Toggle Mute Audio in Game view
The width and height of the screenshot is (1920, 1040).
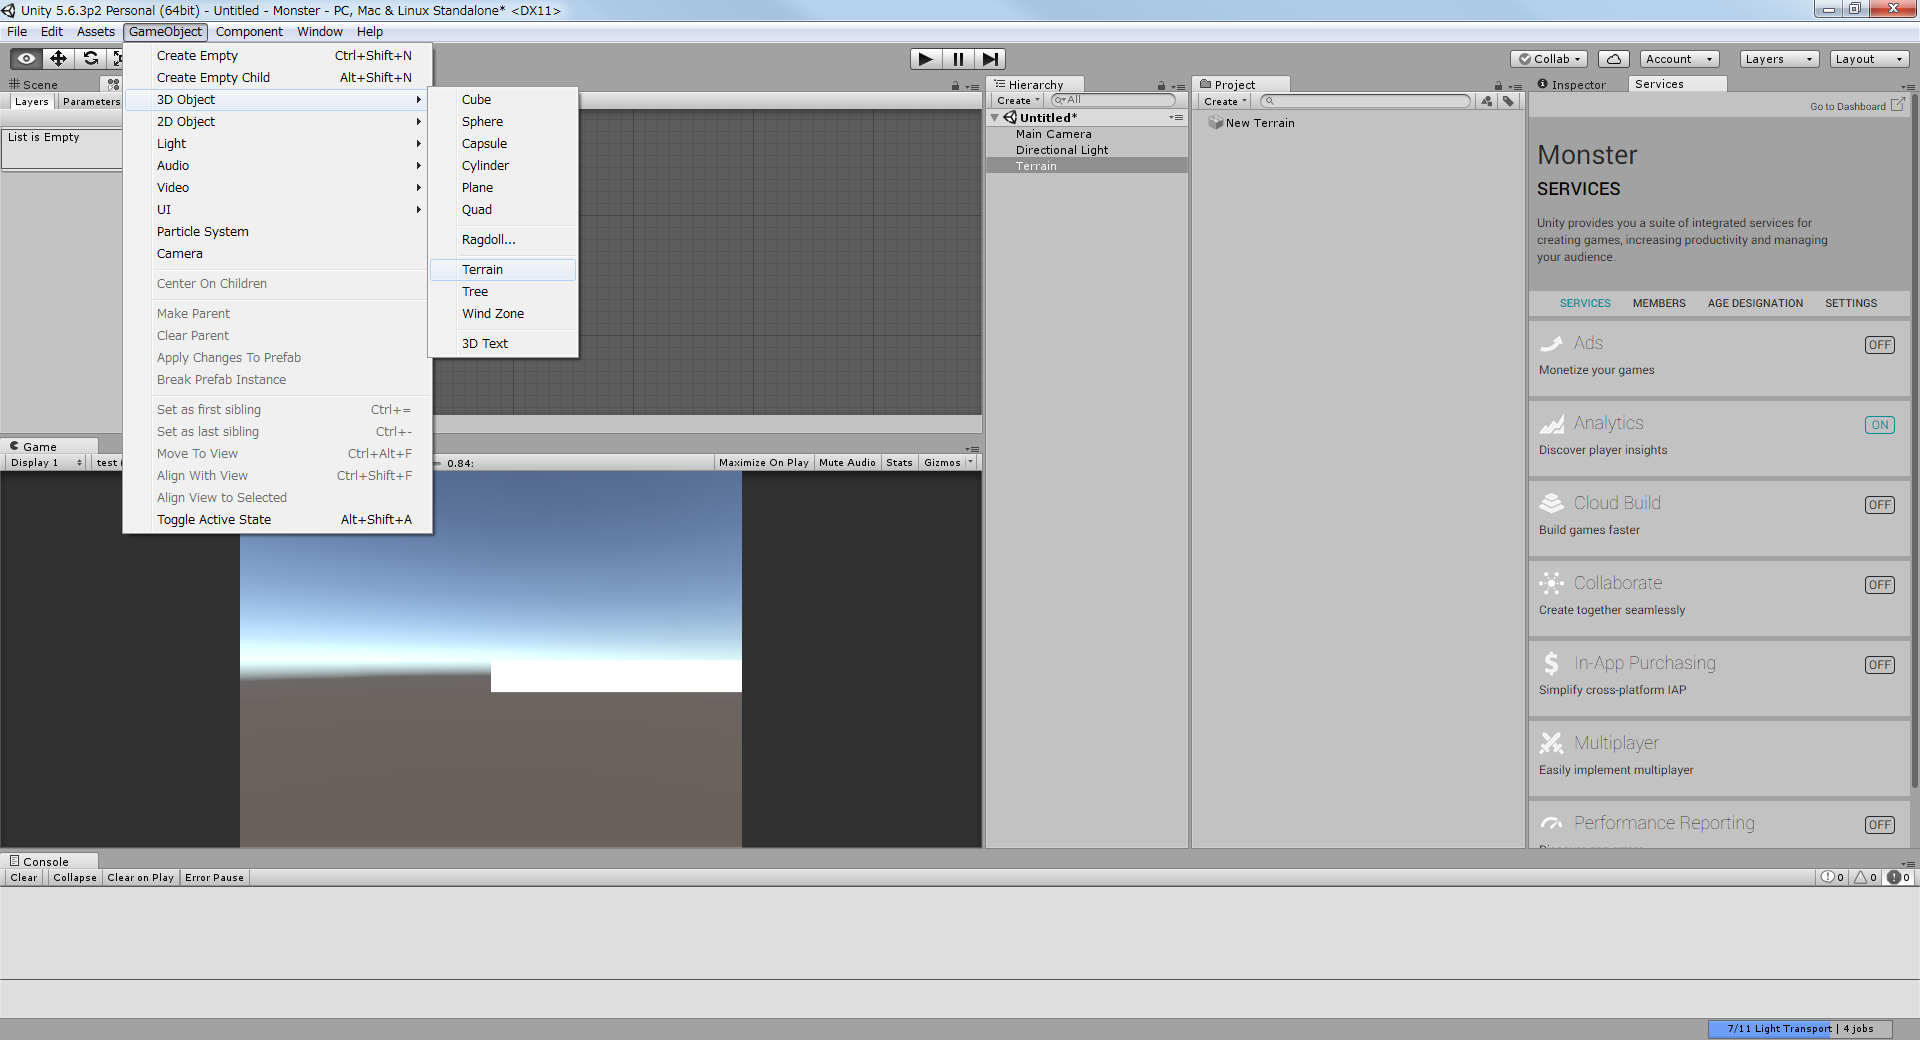847,462
